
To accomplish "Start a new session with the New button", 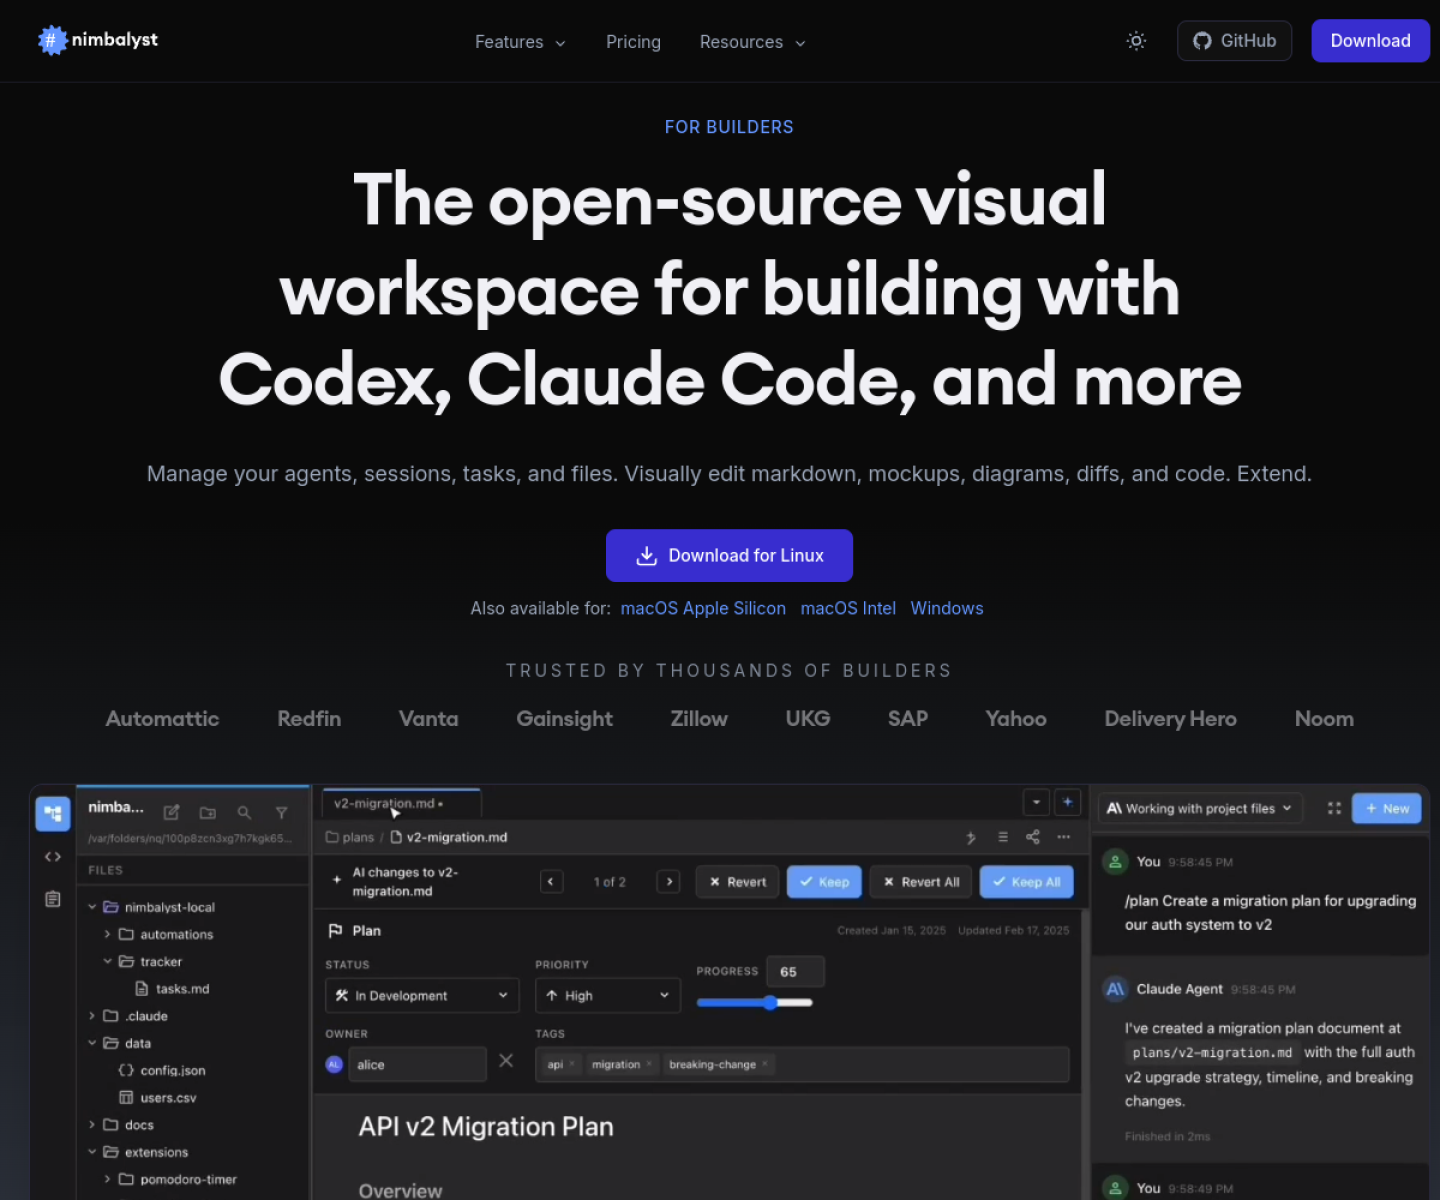I will click(x=1386, y=808).
